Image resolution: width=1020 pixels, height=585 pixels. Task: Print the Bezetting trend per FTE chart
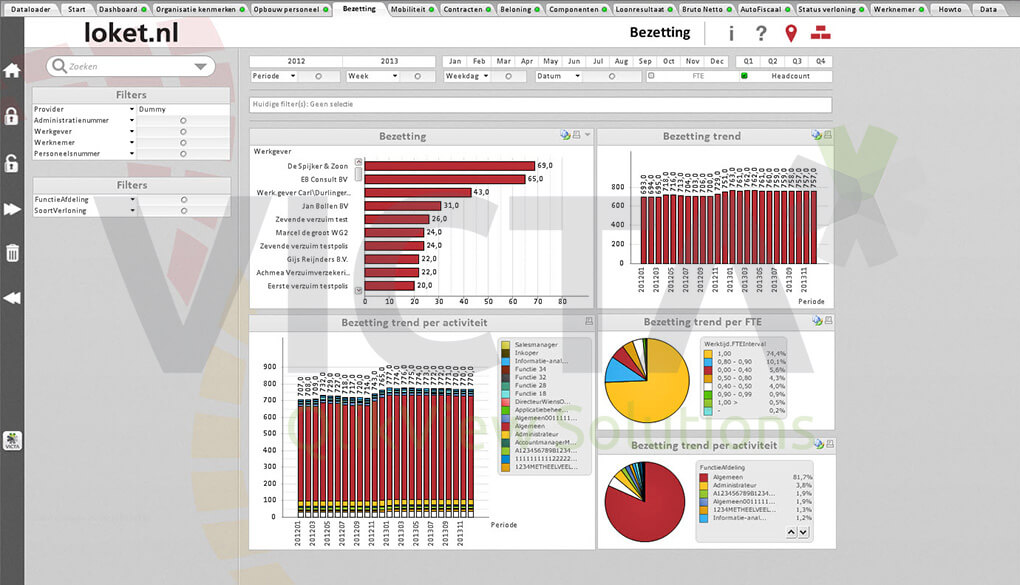click(x=828, y=320)
